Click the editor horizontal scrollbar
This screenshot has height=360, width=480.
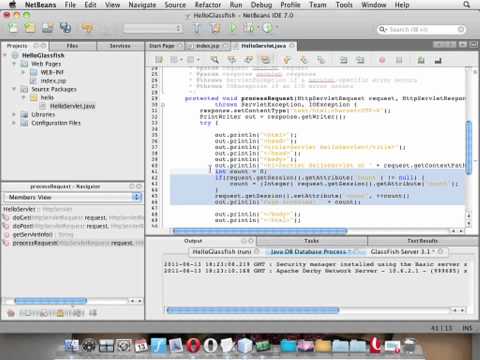click(x=260, y=231)
